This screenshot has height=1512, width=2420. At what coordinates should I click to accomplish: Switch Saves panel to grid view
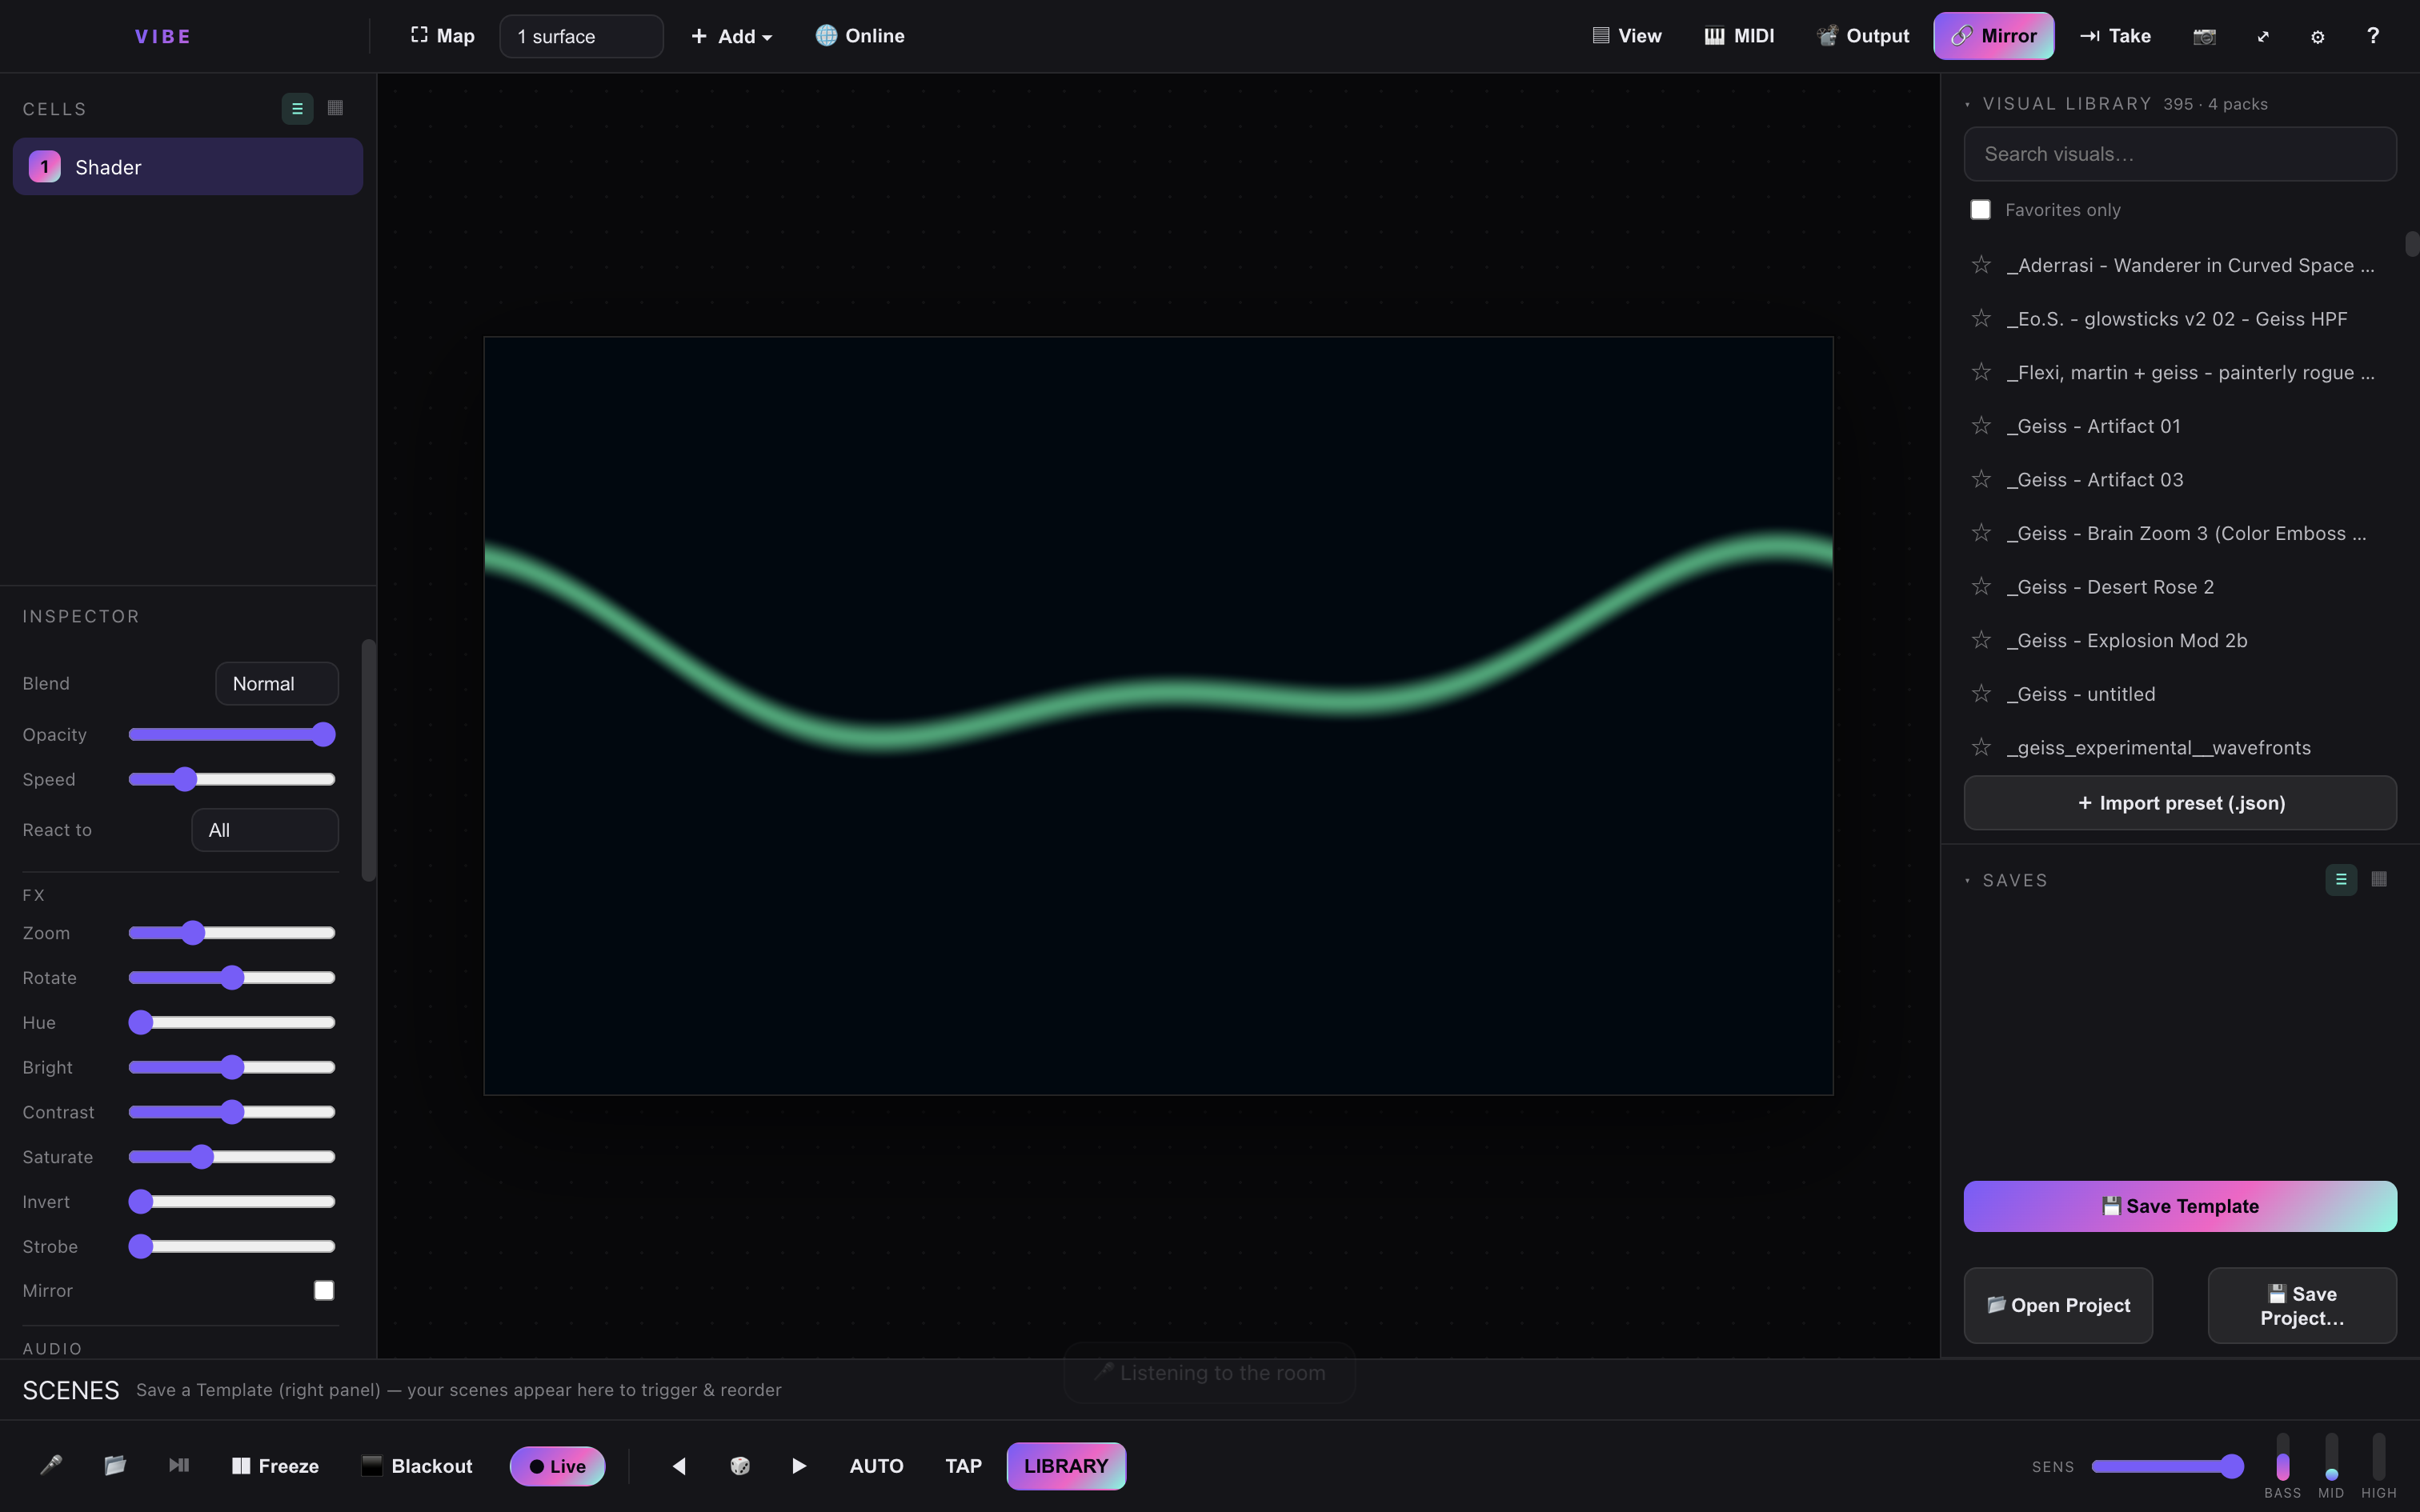[2380, 880]
